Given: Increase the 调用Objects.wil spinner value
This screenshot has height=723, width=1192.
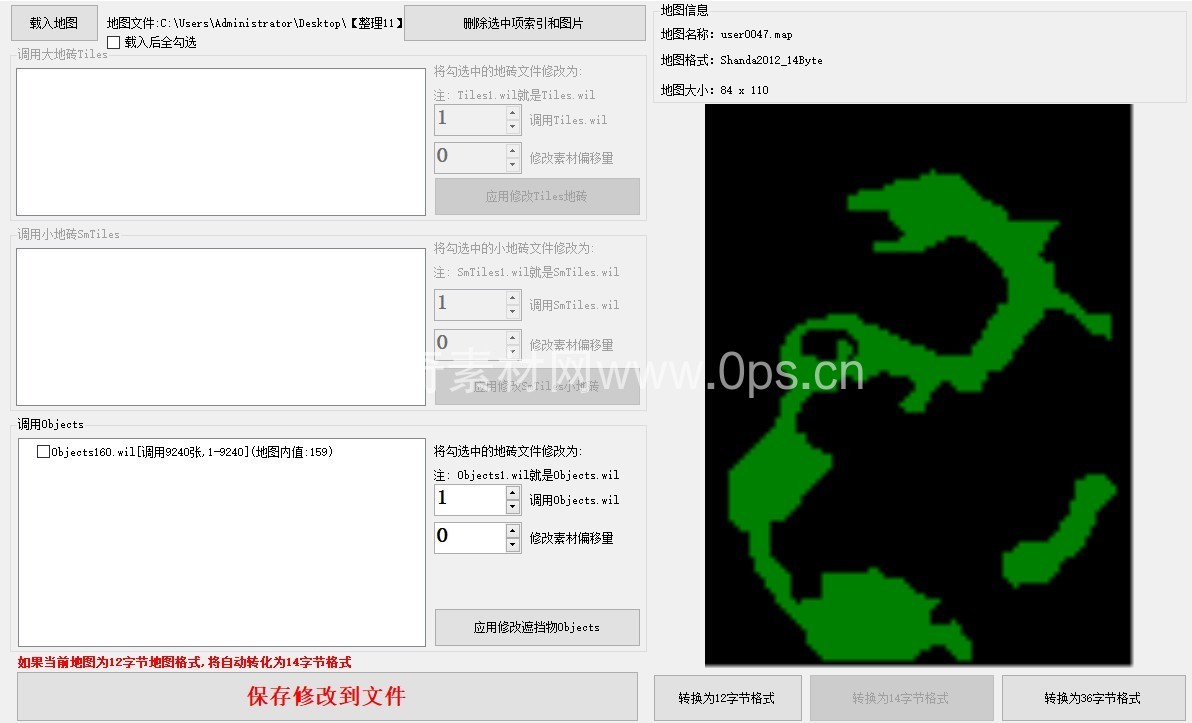Looking at the screenshot, I should tap(513, 493).
